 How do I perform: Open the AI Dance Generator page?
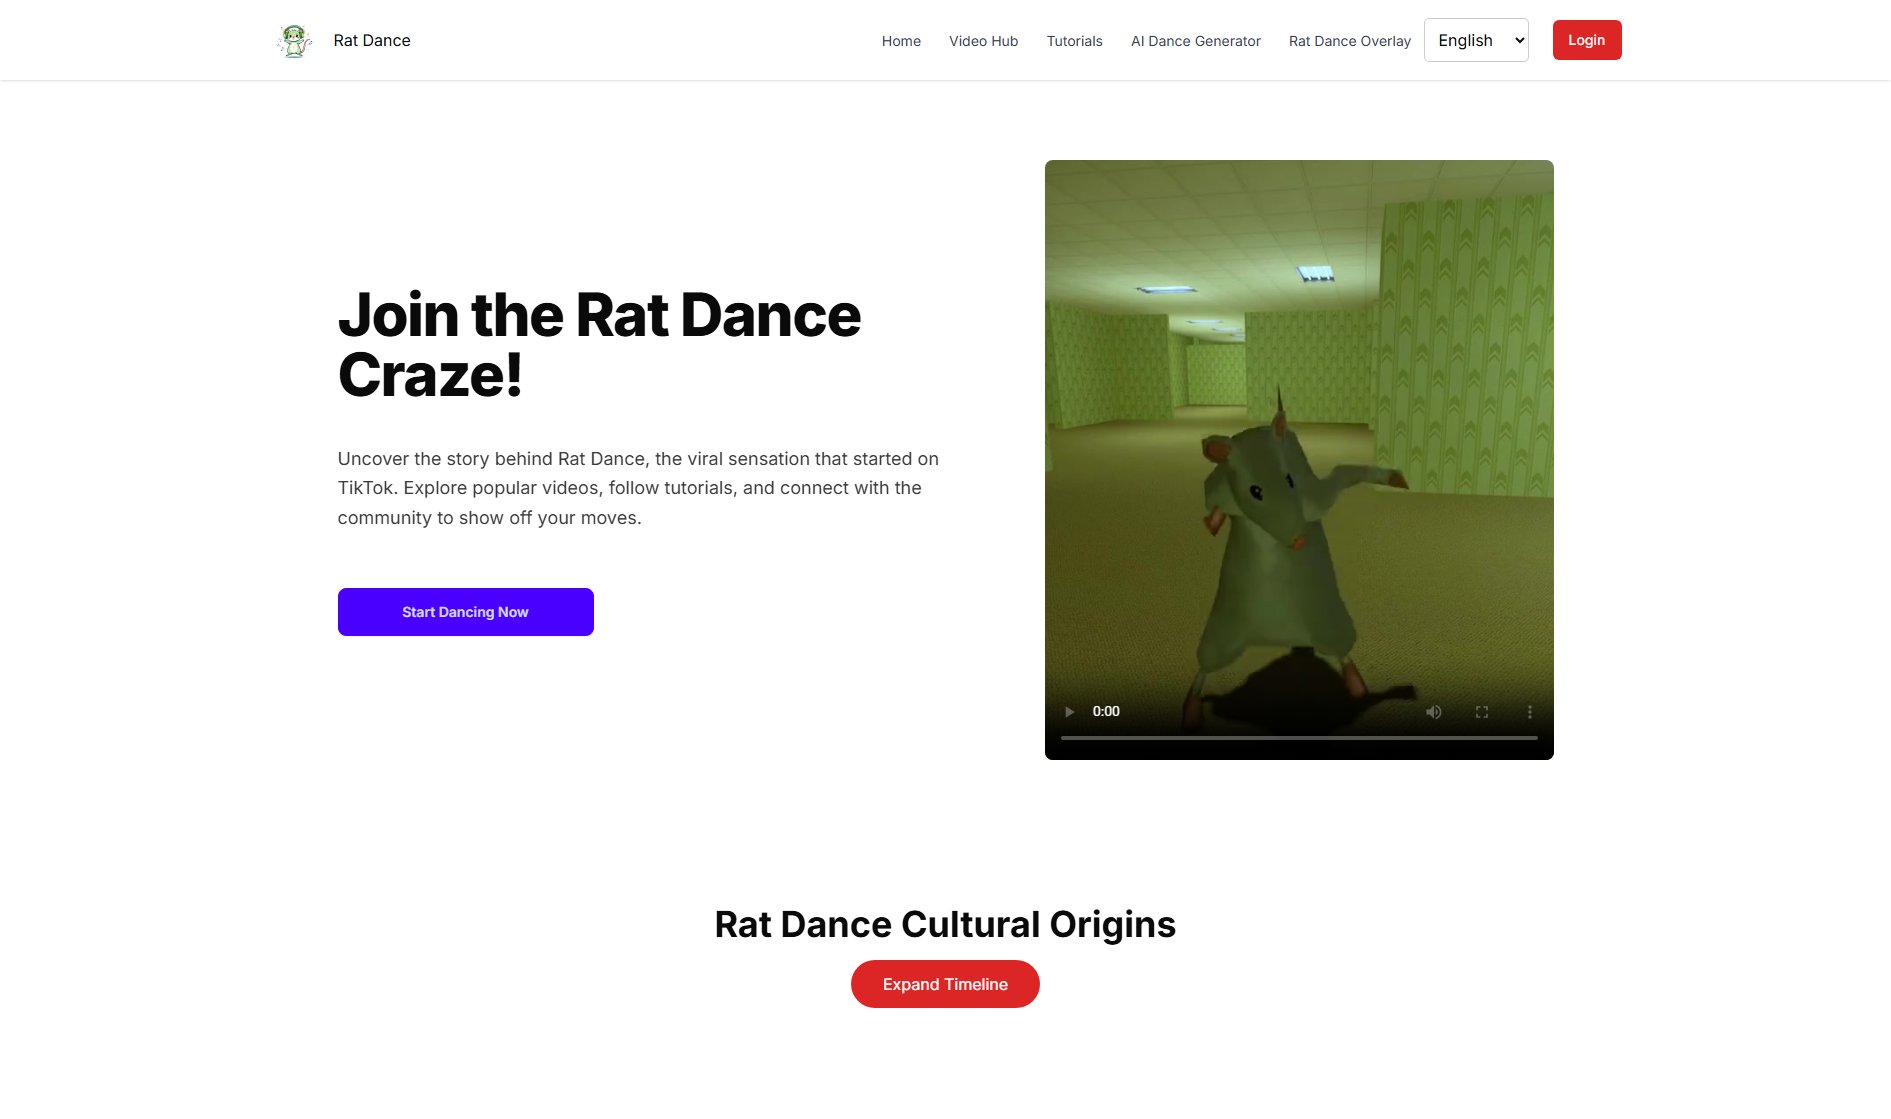(1195, 41)
